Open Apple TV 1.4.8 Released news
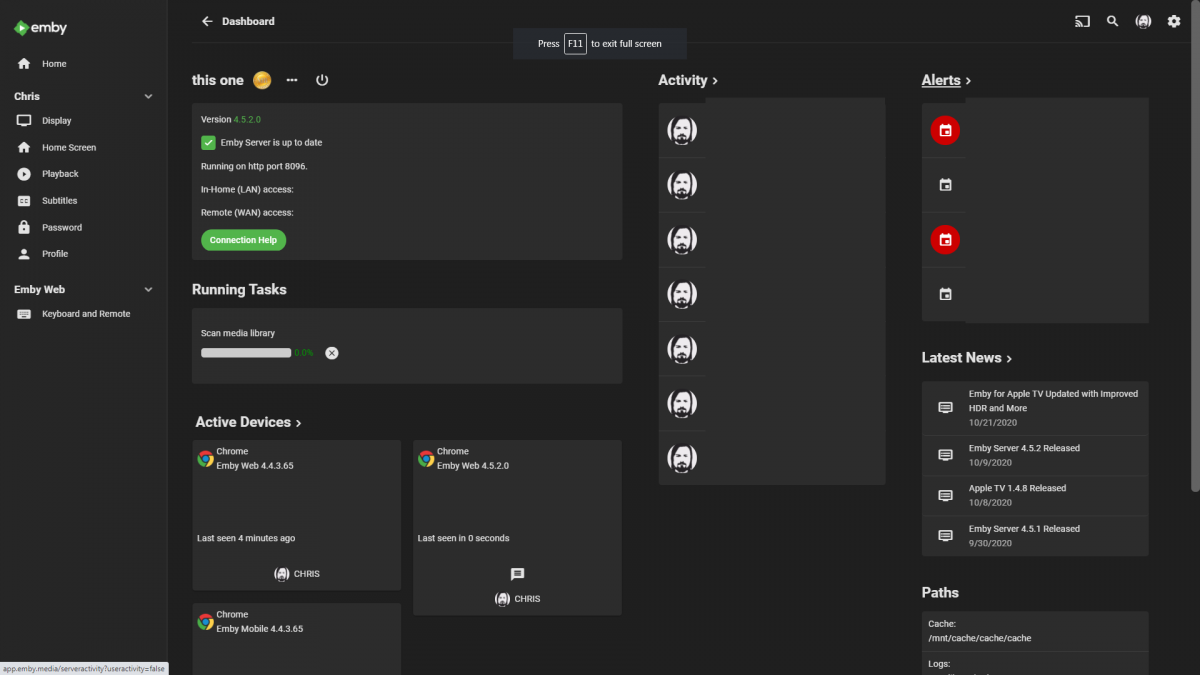The width and height of the screenshot is (1200, 675). pos(1035,495)
